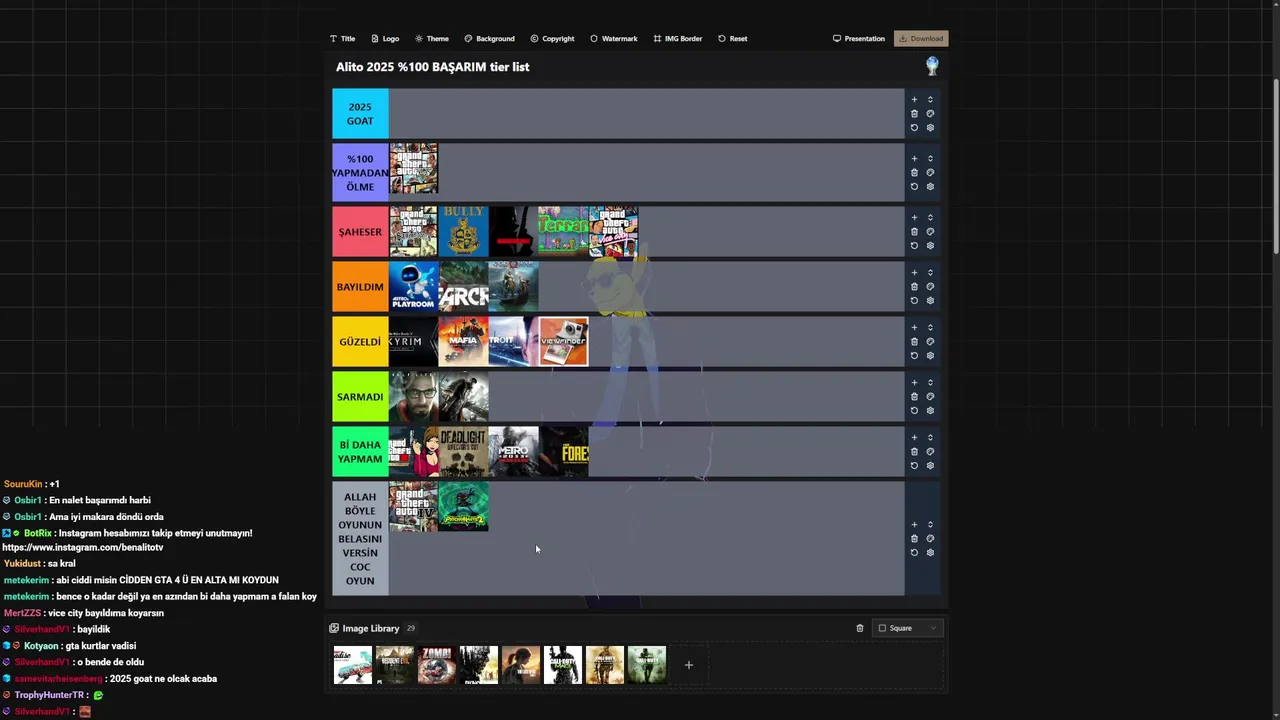Screen dimensions: 1280x720
Task: Open color palette for ŞAHESER tier
Action: [x=930, y=232]
